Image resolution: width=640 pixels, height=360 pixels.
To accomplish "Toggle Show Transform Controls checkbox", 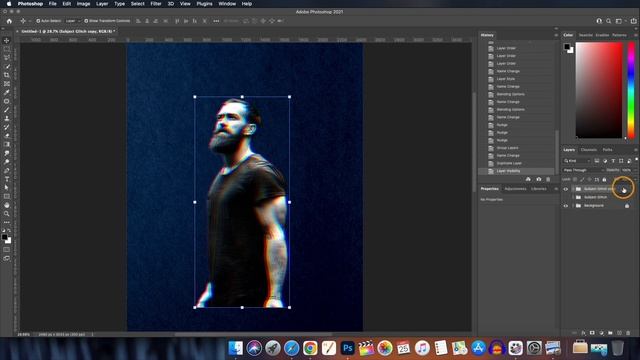I will [x=86, y=21].
